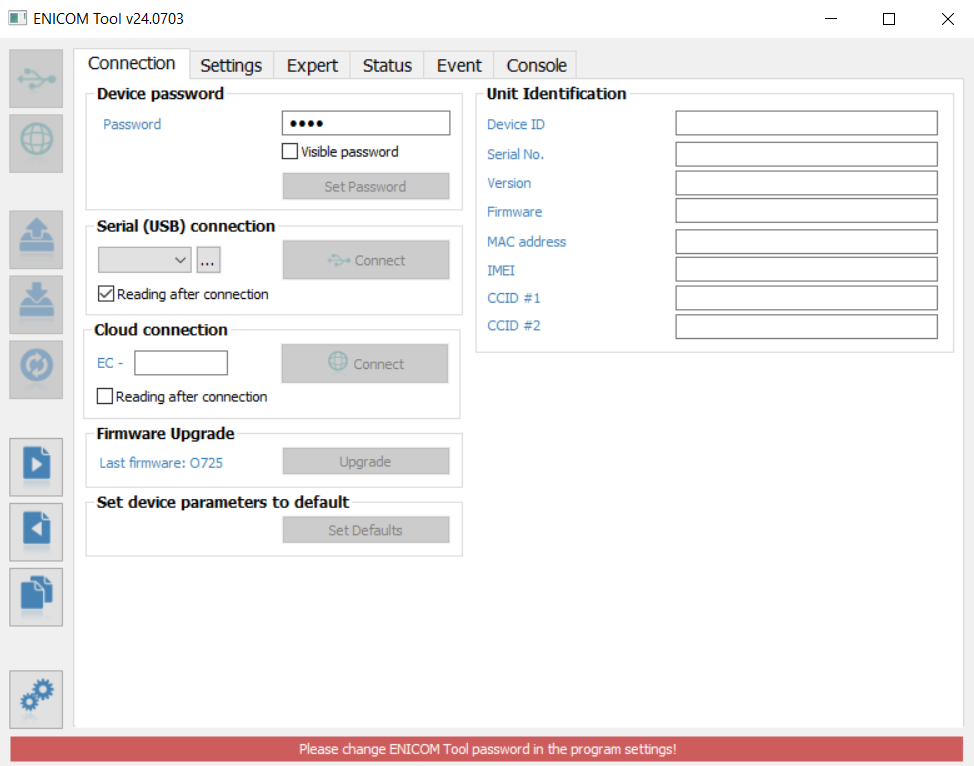Click the Set Defaults button

coord(366,529)
